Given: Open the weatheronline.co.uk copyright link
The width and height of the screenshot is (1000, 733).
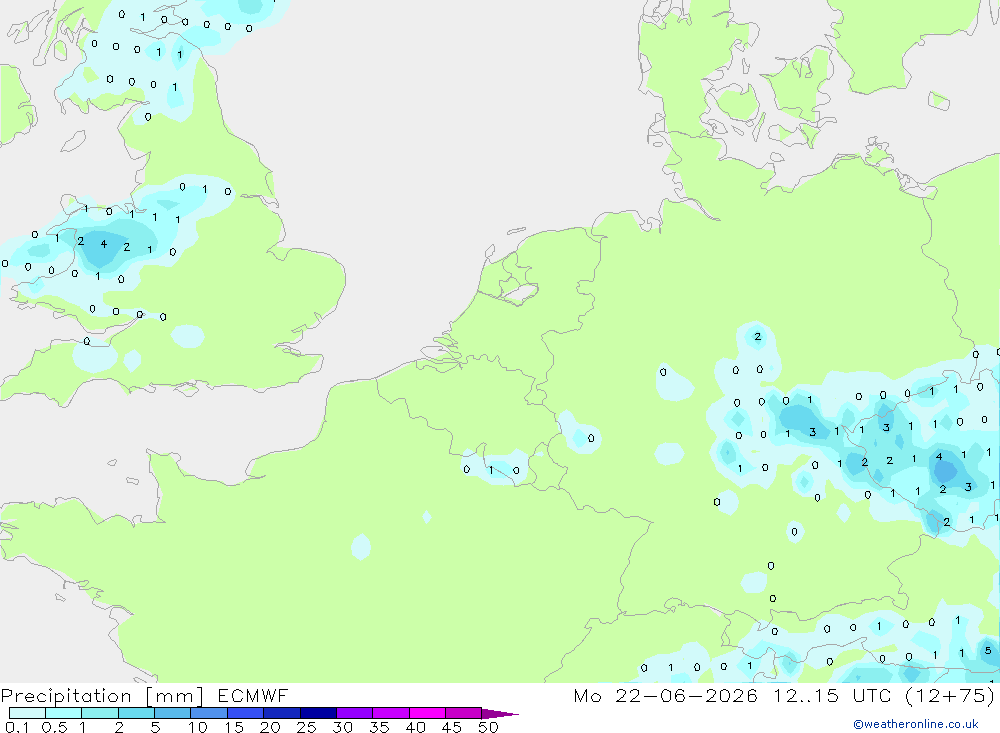Looking at the screenshot, I should pyautogui.click(x=916, y=724).
